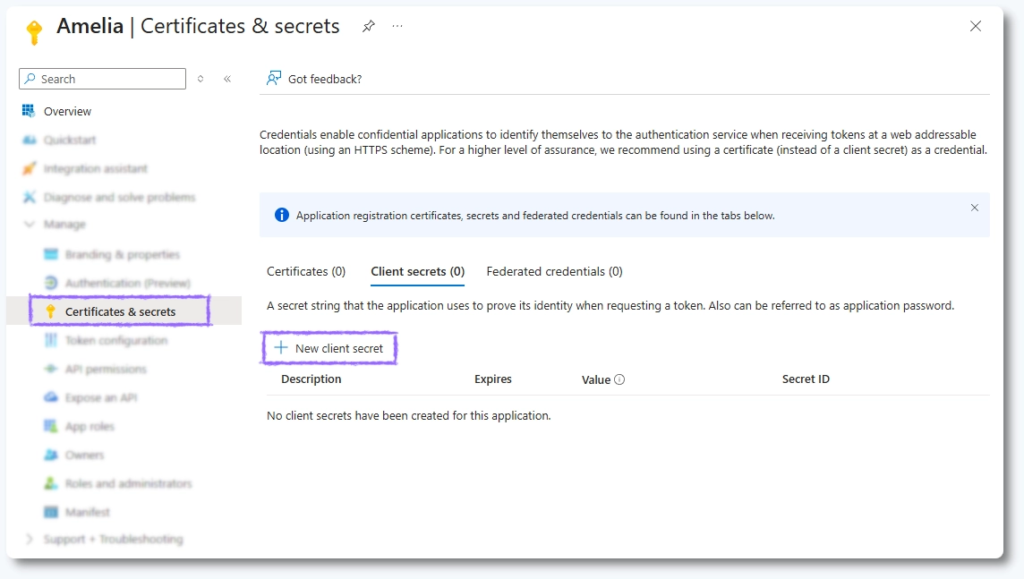The width and height of the screenshot is (1024, 579).
Task: Click the Got feedback person icon
Action: [x=274, y=79]
